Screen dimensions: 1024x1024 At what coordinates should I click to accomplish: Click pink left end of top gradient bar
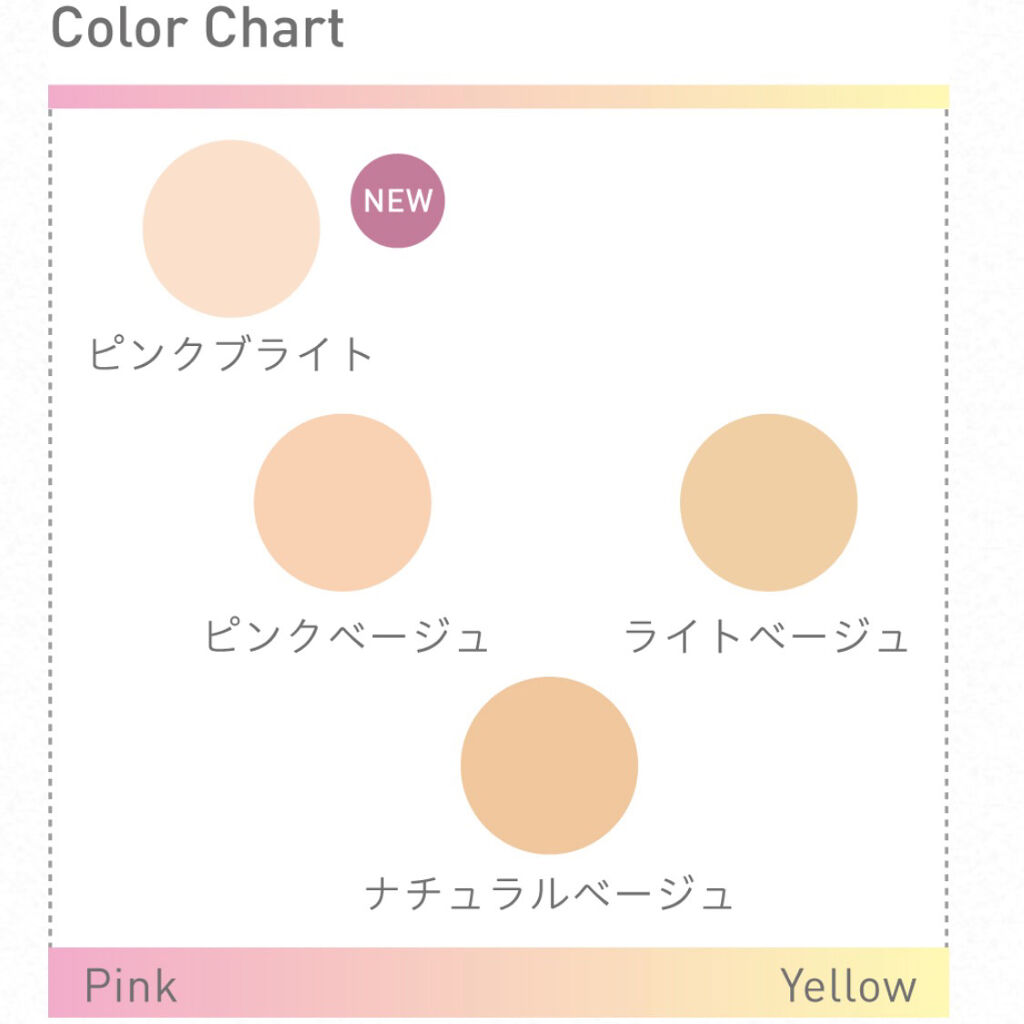pos(62,96)
